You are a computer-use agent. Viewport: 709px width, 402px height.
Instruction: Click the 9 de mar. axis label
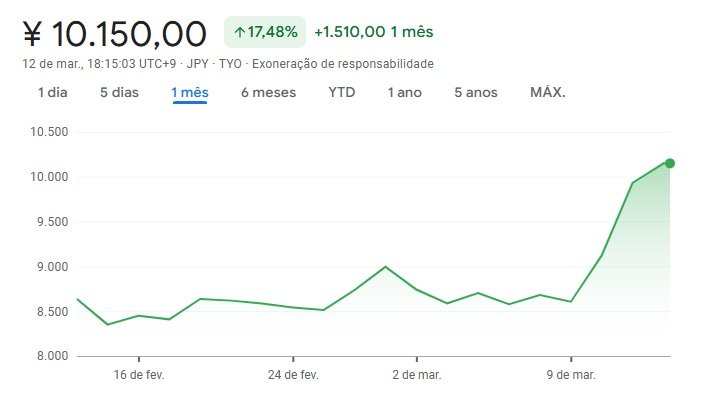click(571, 375)
